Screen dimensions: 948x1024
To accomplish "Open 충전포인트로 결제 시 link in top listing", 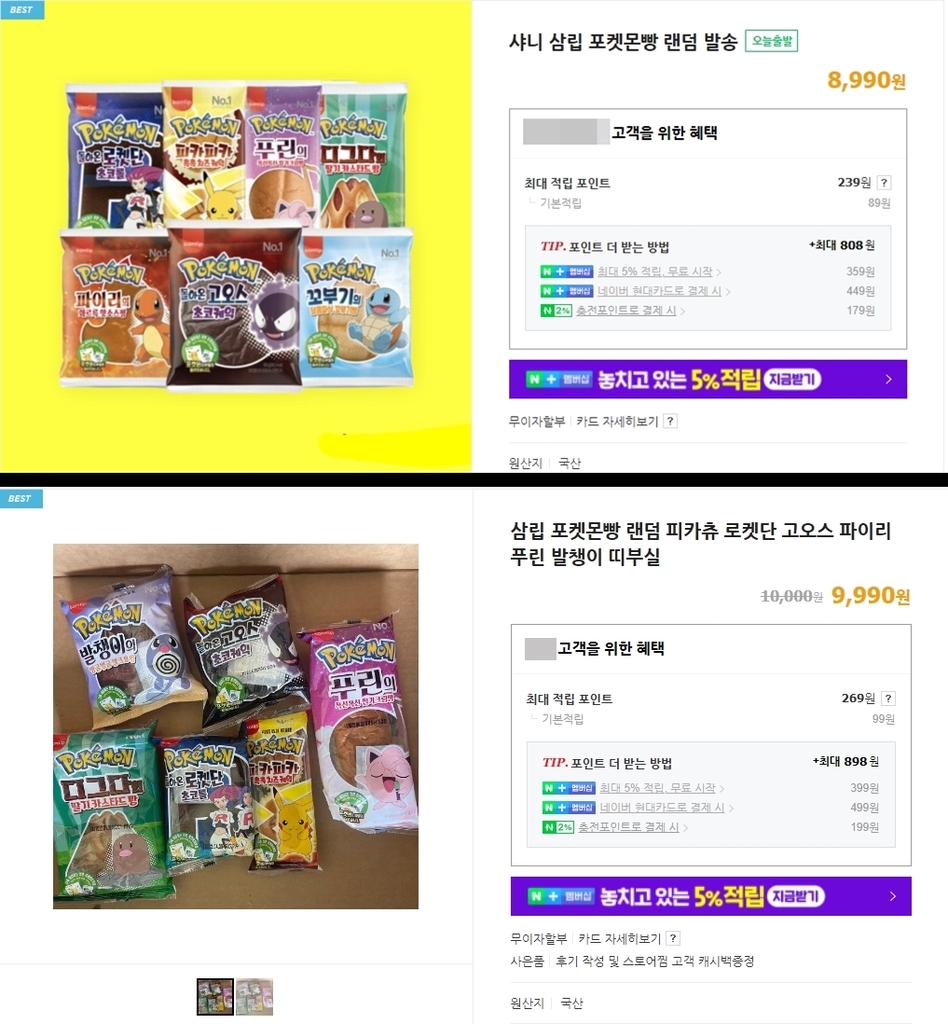I will coord(626,311).
